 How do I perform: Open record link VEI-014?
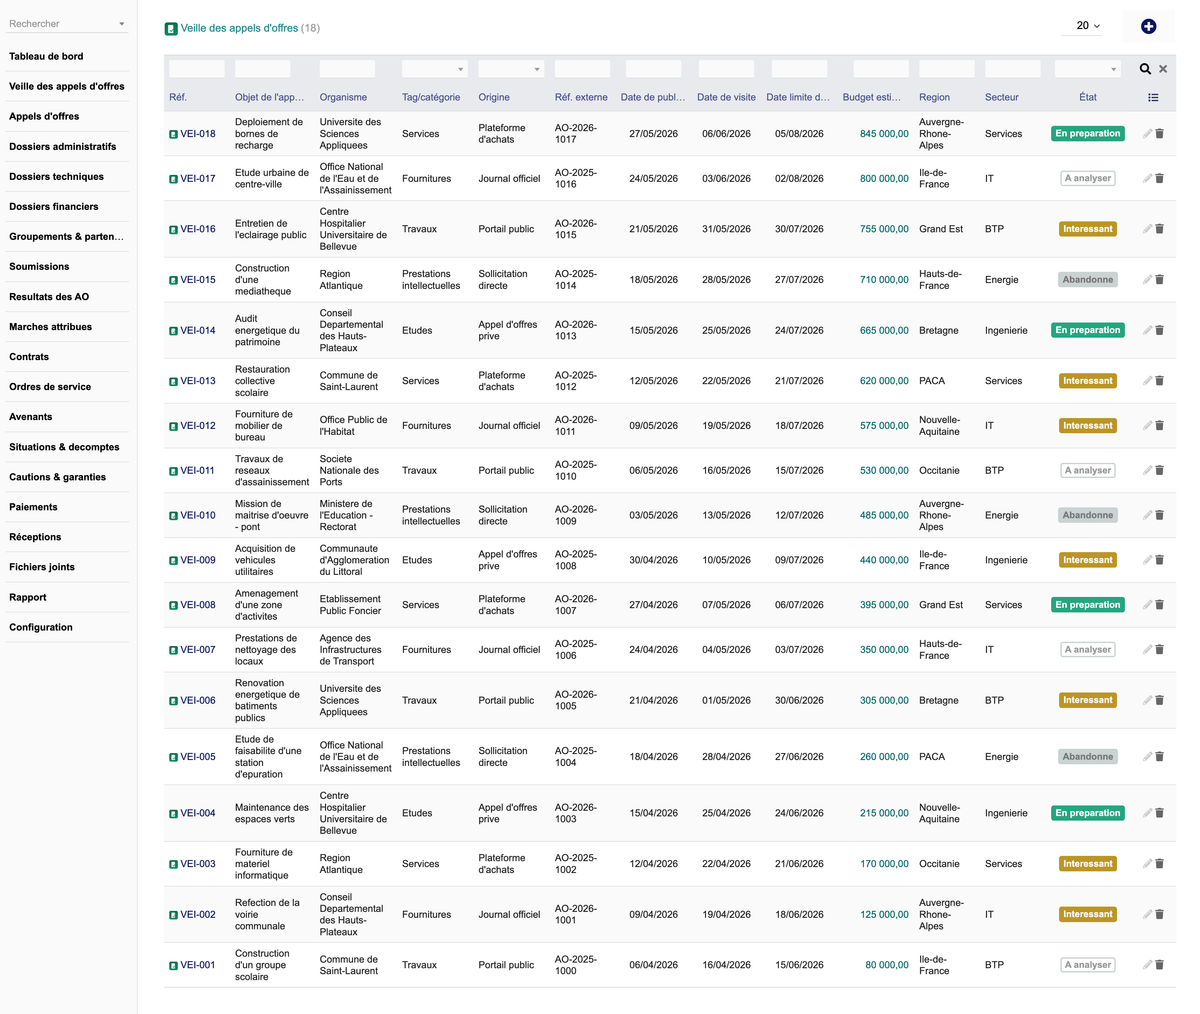click(198, 330)
